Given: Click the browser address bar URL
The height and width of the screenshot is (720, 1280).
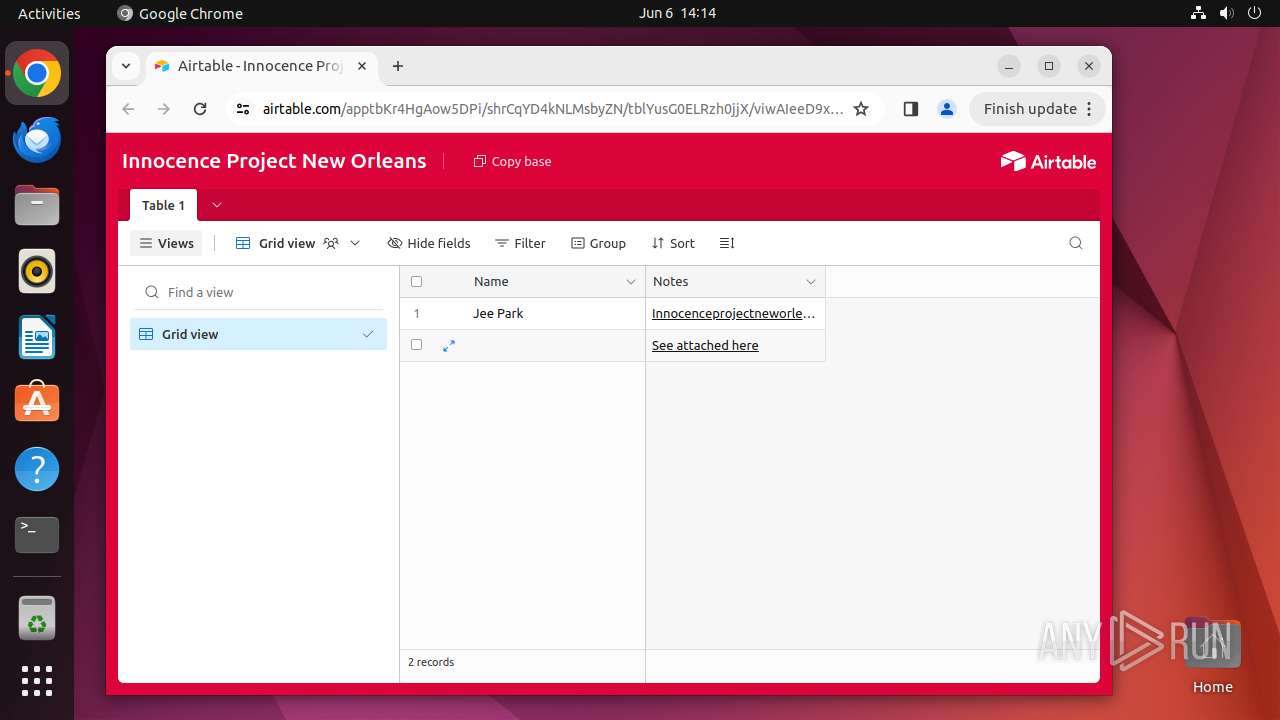Looking at the screenshot, I should pos(553,109).
